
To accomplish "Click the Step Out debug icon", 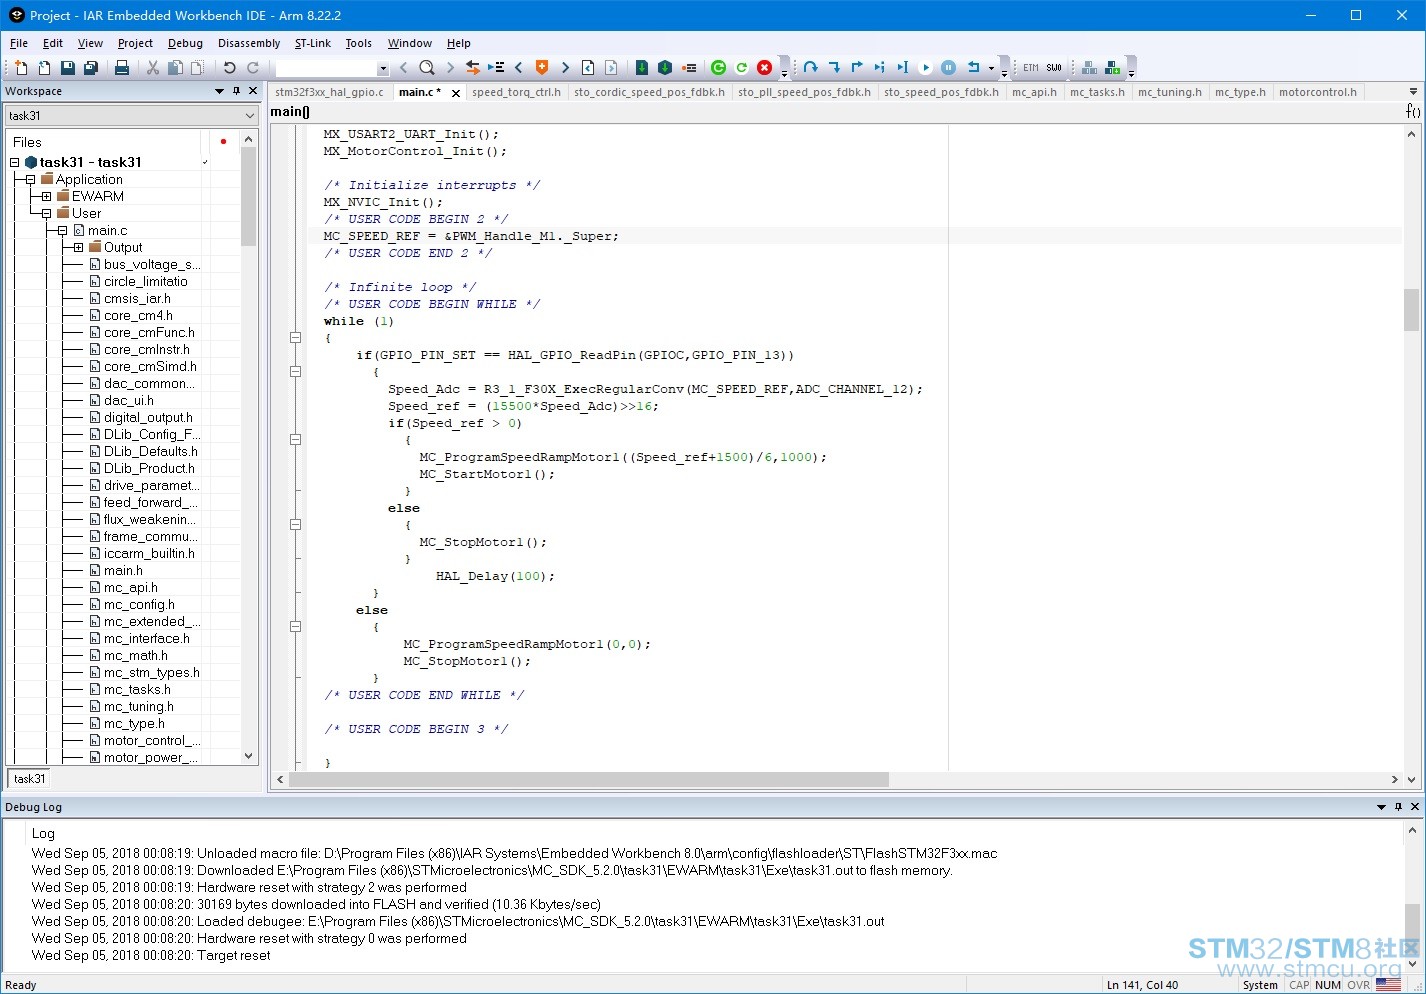I will [x=857, y=68].
